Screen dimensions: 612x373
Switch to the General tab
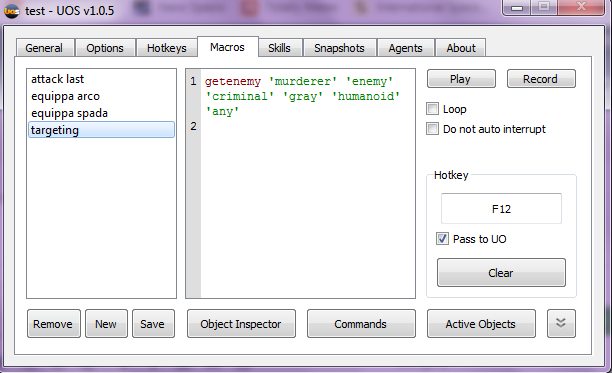click(44, 48)
